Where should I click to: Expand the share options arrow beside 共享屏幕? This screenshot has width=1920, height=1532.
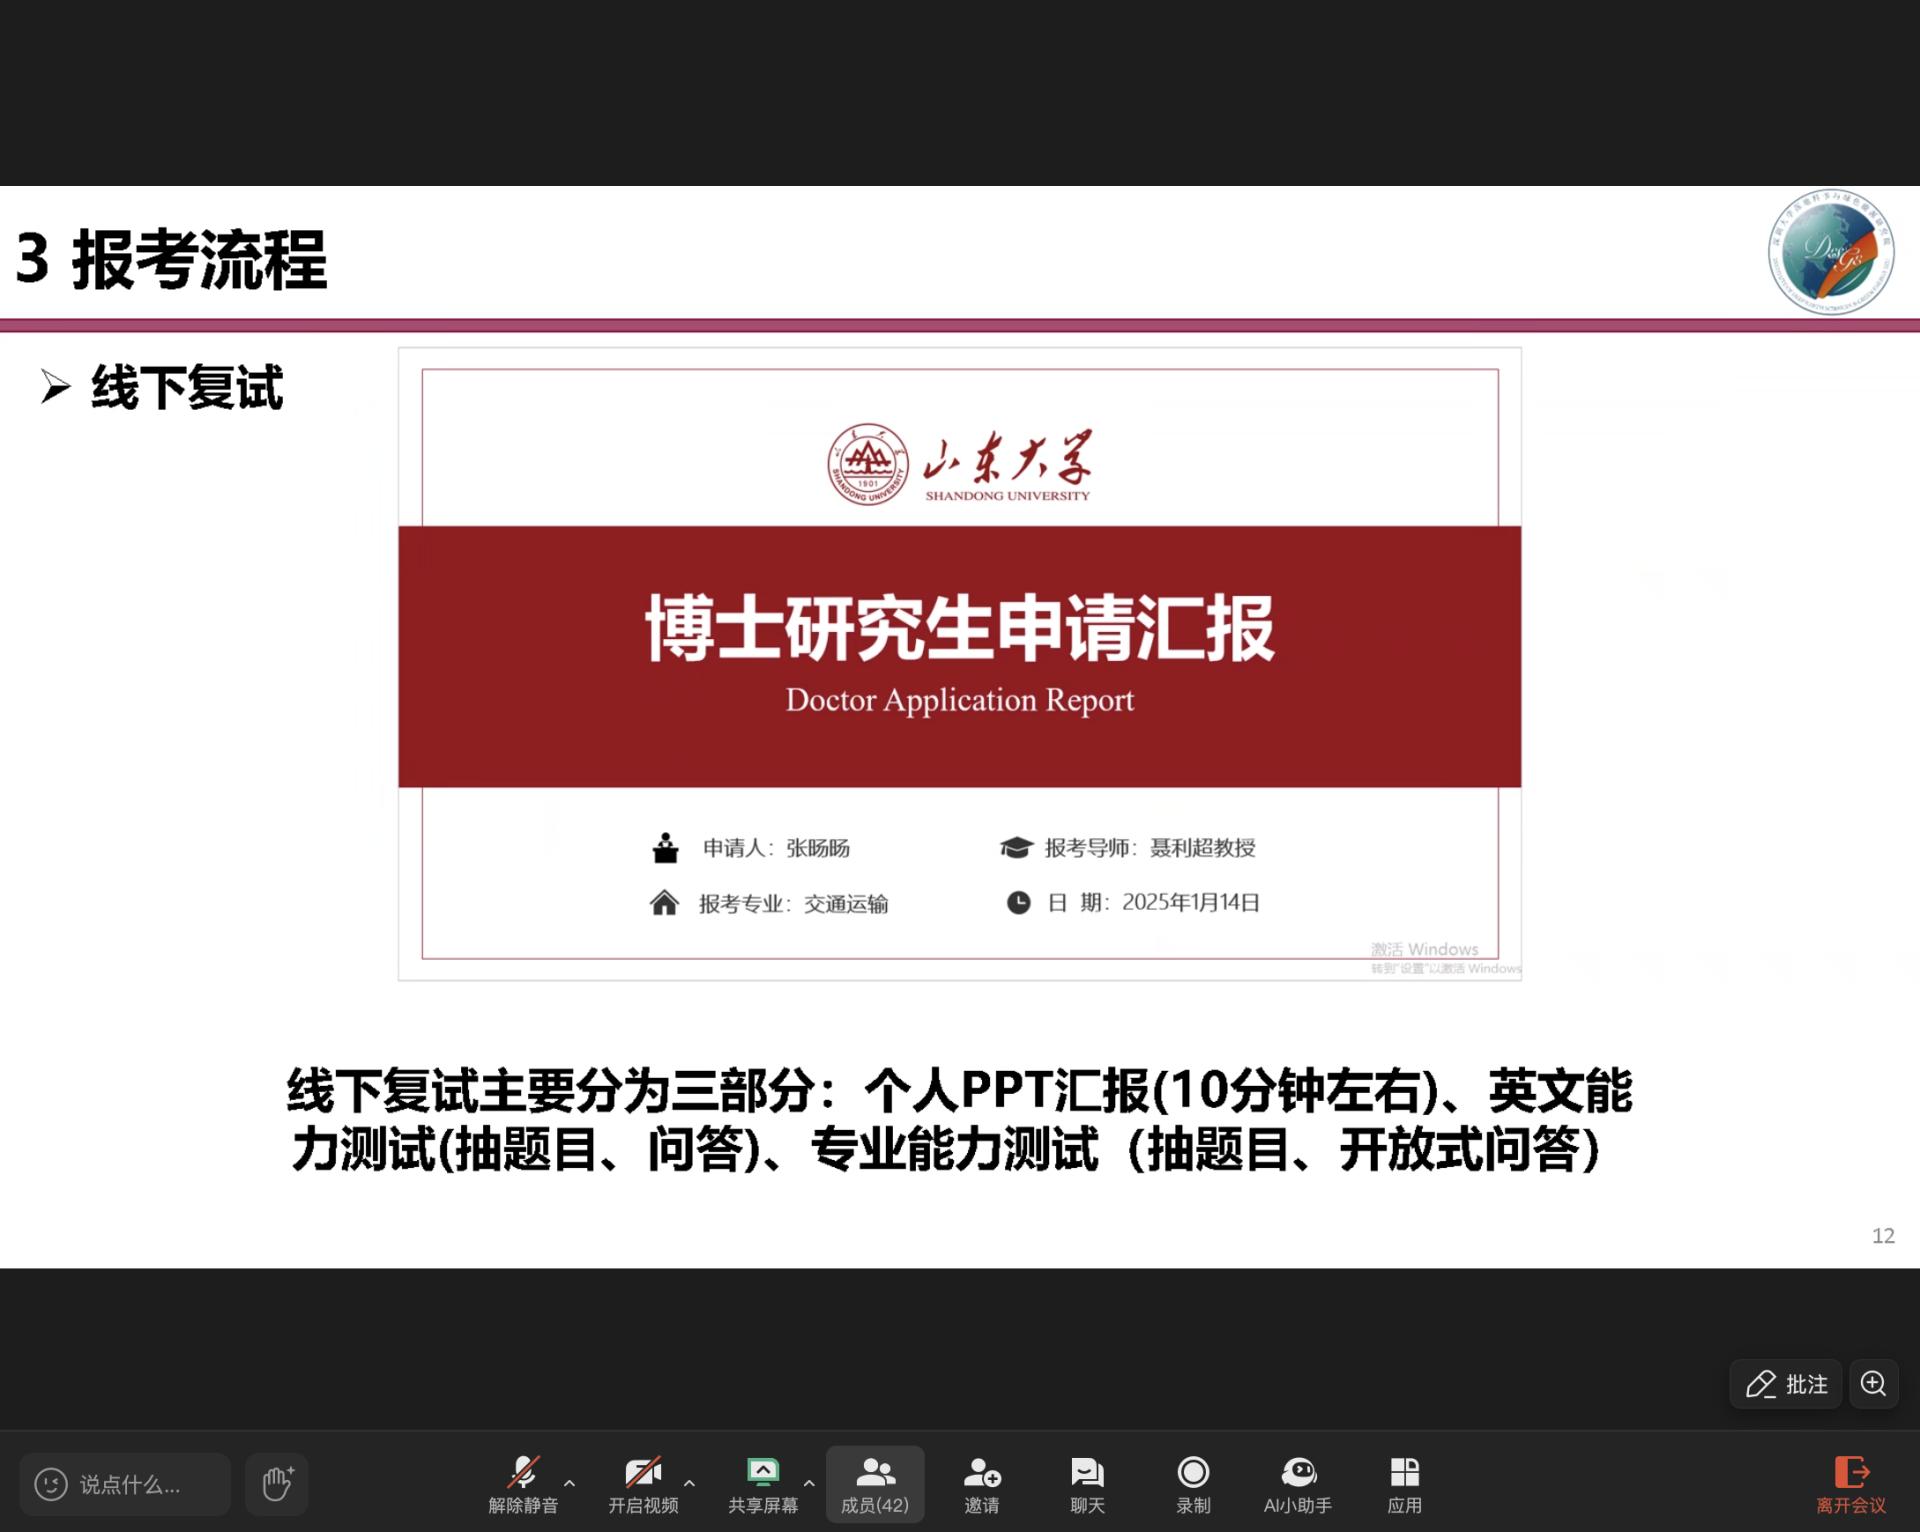(809, 1483)
